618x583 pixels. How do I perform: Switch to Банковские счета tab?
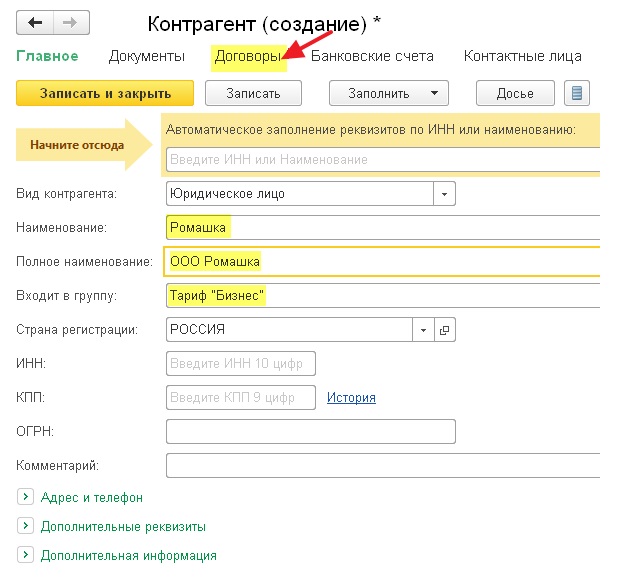(372, 56)
